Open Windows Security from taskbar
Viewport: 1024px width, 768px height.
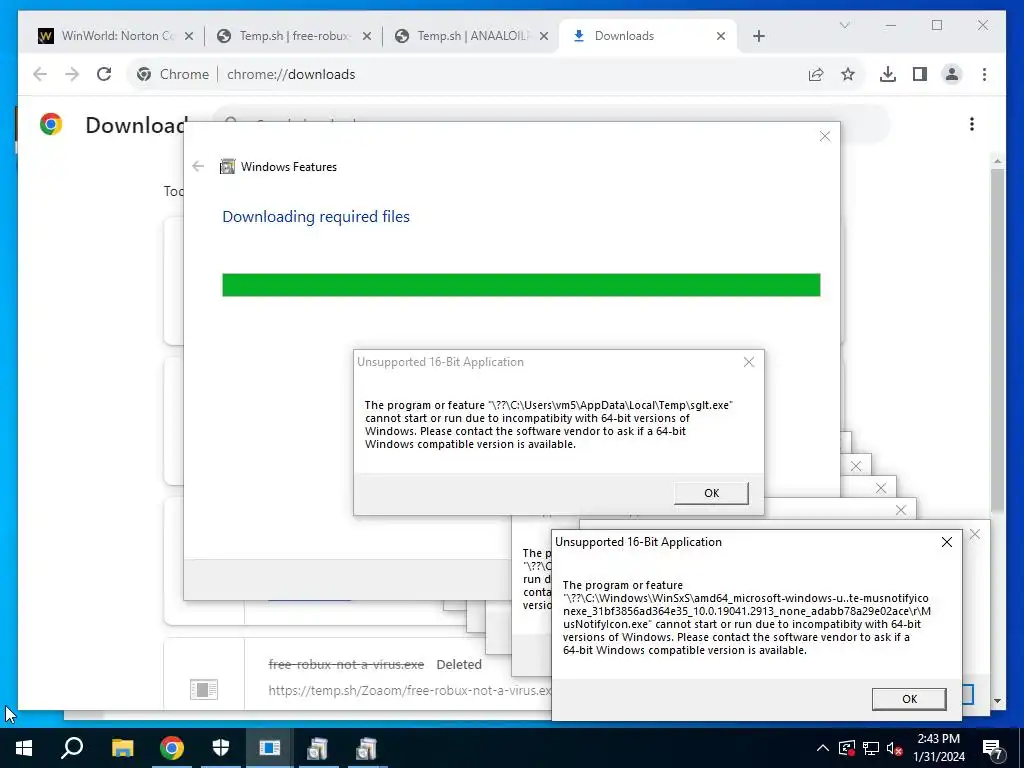click(x=221, y=748)
